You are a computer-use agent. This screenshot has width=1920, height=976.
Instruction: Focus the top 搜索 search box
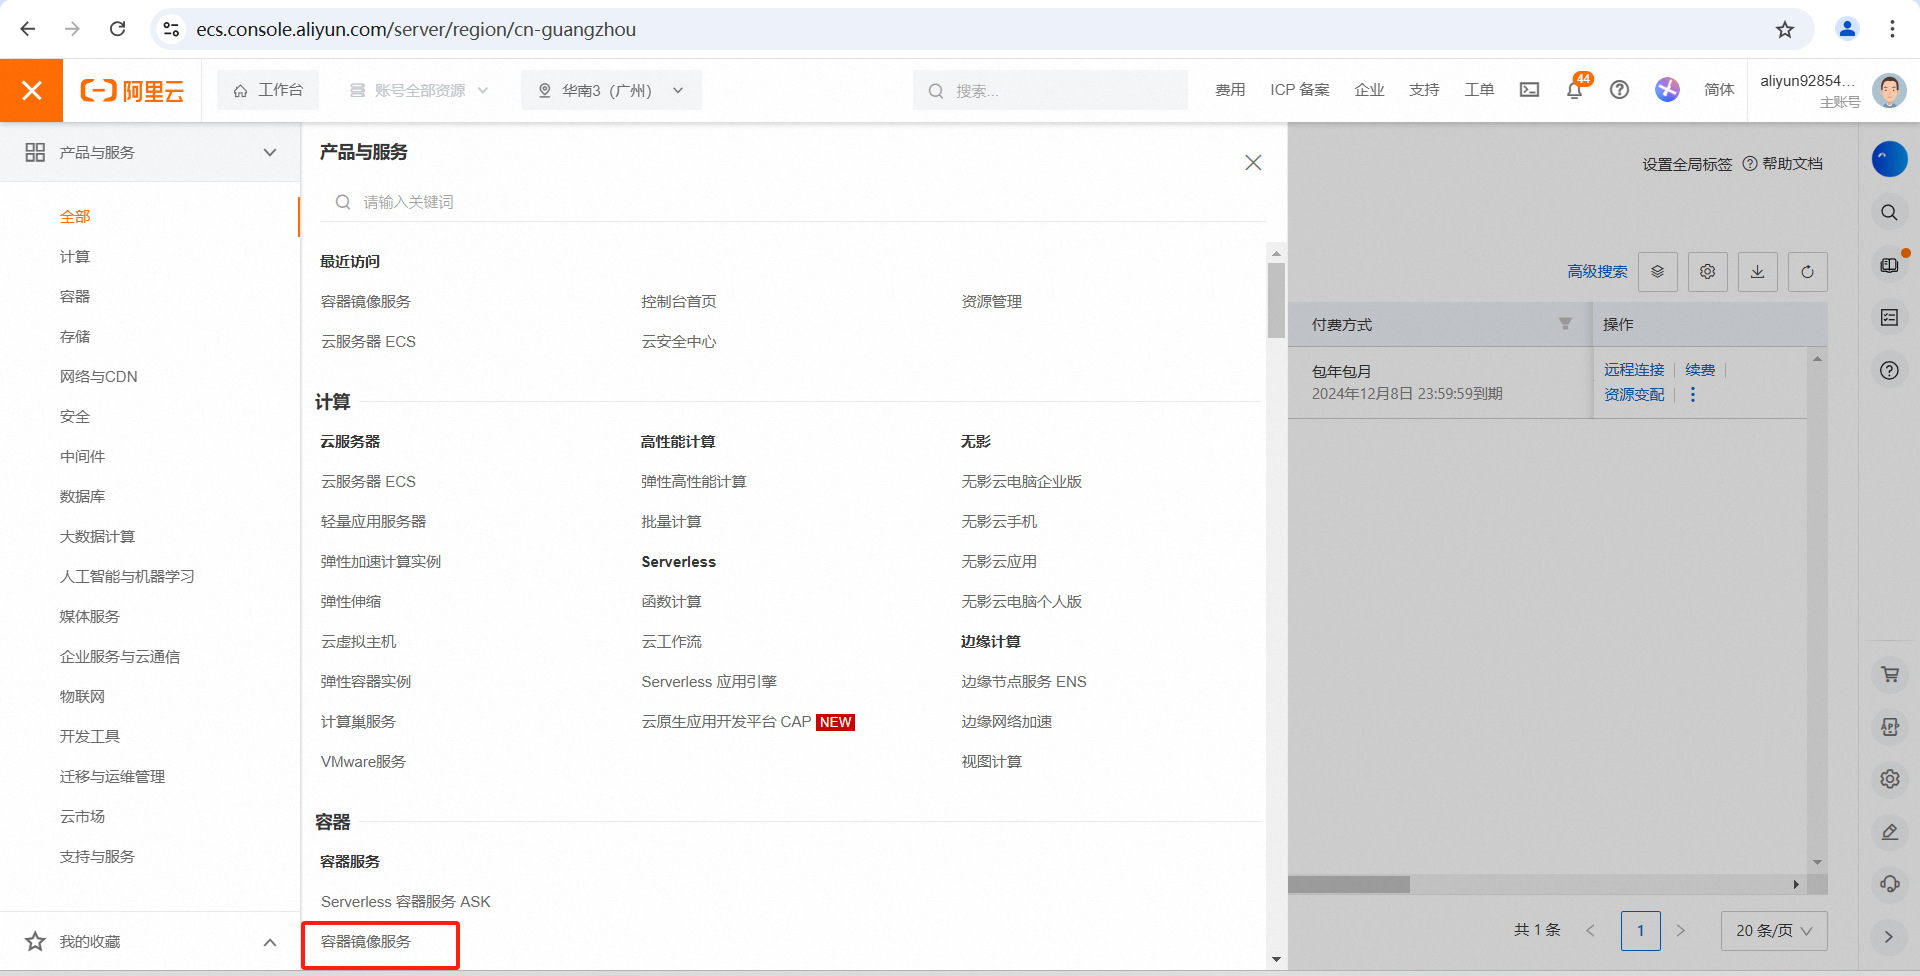(1050, 90)
